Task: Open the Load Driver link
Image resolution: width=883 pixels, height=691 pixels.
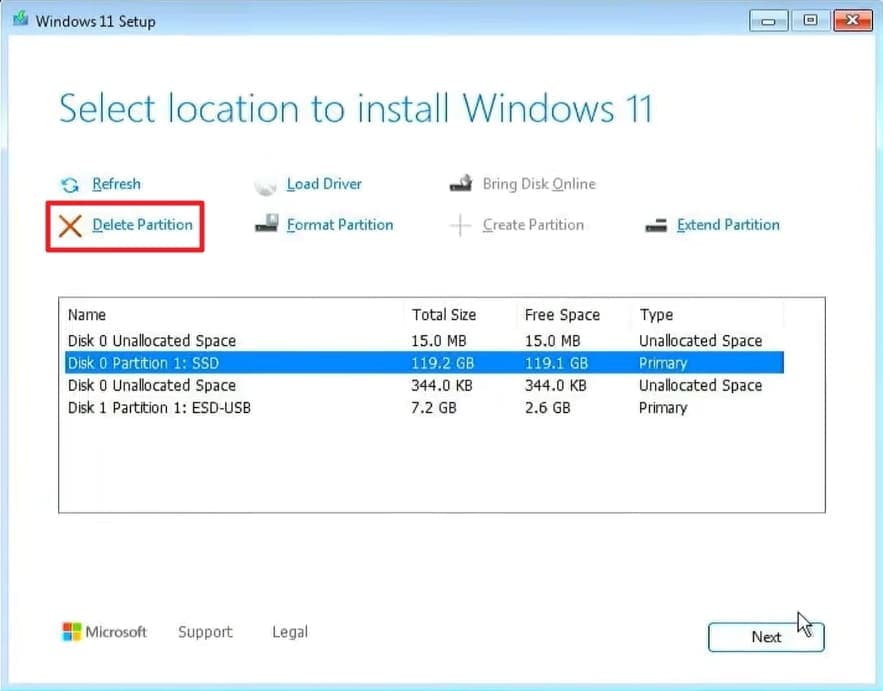Action: pos(324,184)
